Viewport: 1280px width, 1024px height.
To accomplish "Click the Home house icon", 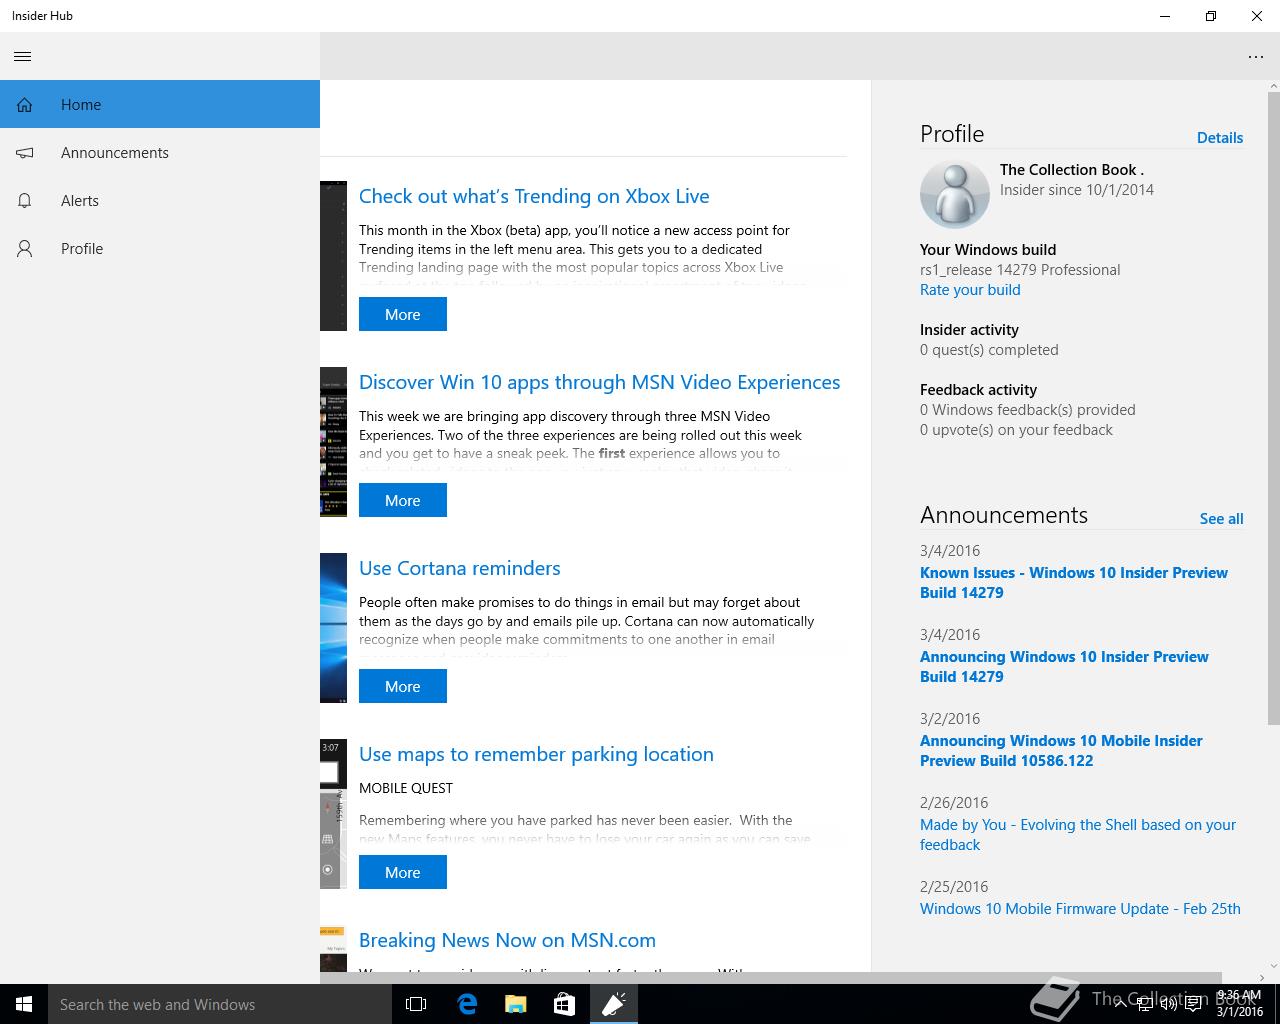I will pos(24,104).
